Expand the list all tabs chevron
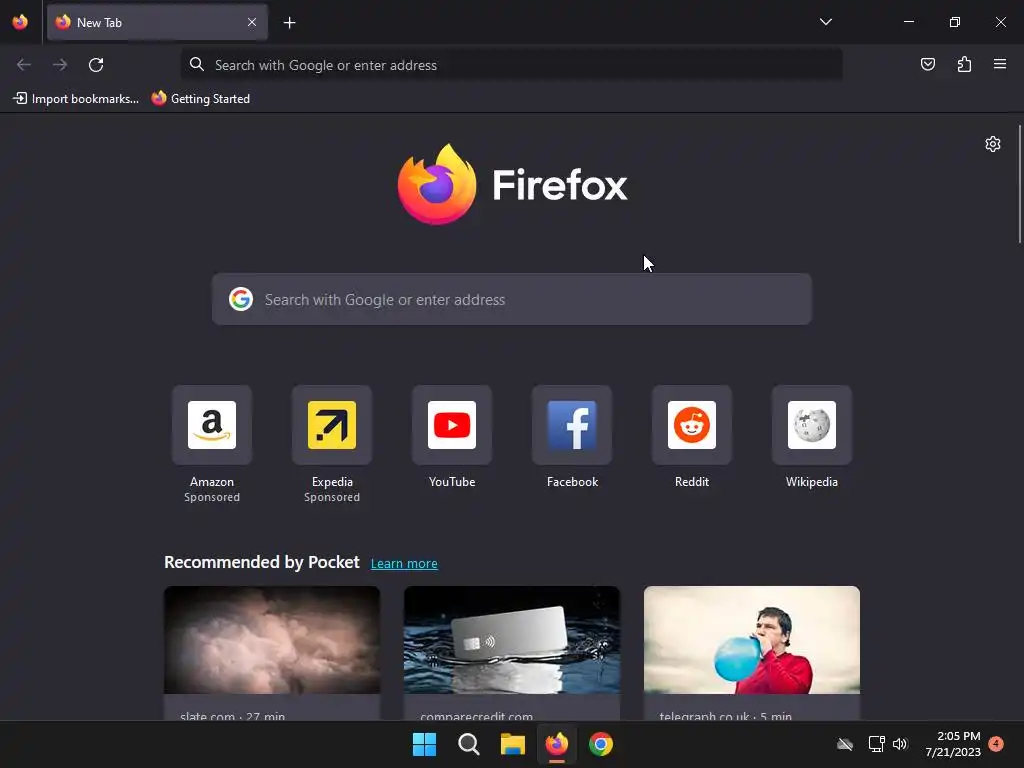The height and width of the screenshot is (768, 1024). click(825, 22)
